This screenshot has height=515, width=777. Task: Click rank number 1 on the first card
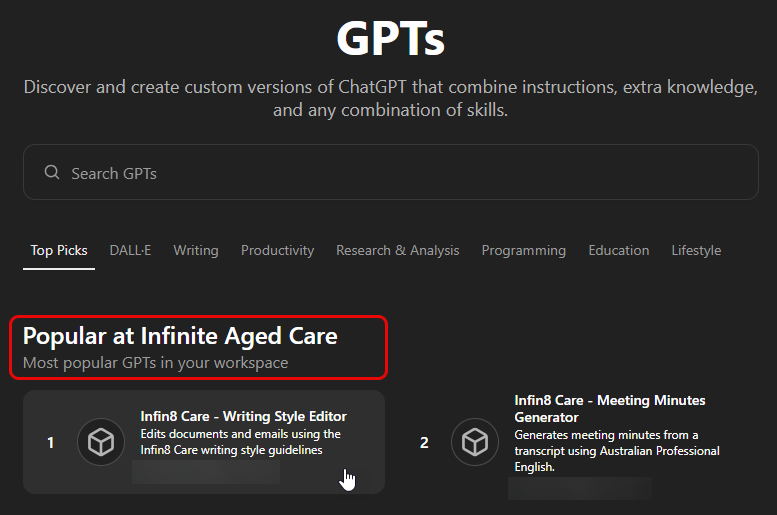tap(50, 443)
